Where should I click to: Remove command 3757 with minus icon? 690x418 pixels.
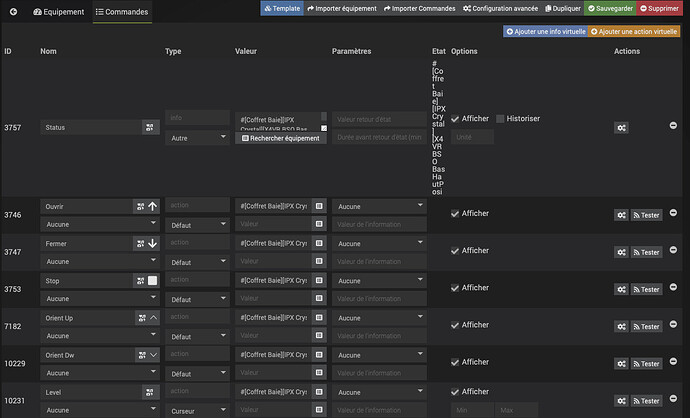[673, 125]
